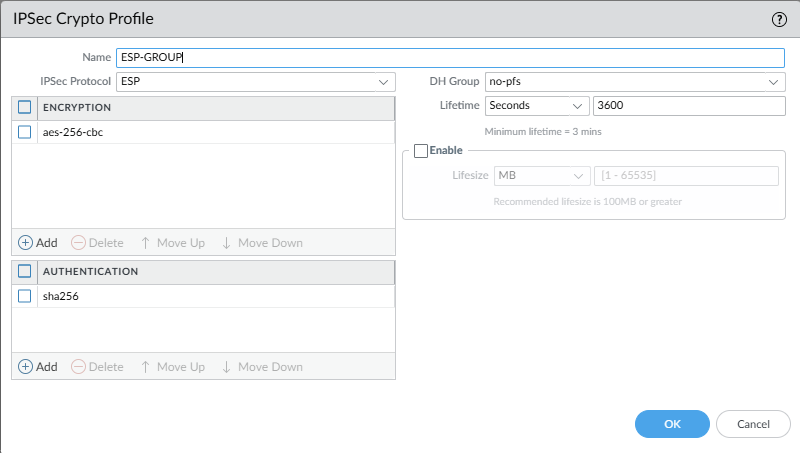Check the sha256 authentication checkbox
800x453 pixels.
[x=25, y=296]
